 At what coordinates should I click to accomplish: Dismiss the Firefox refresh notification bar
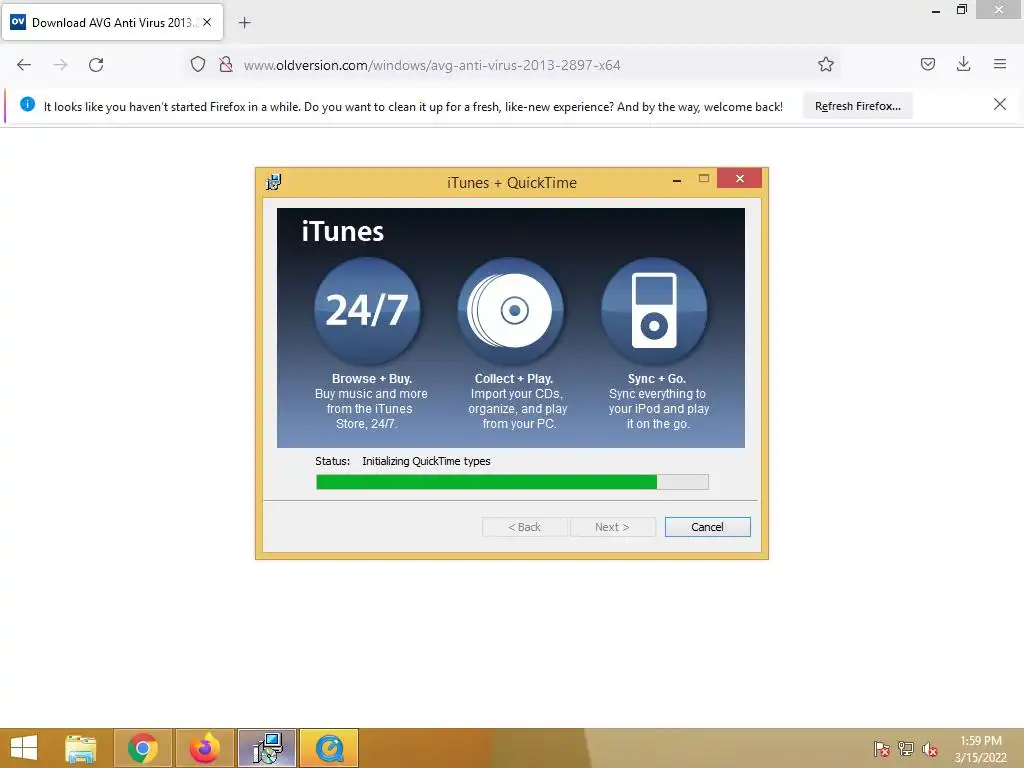(x=1000, y=104)
